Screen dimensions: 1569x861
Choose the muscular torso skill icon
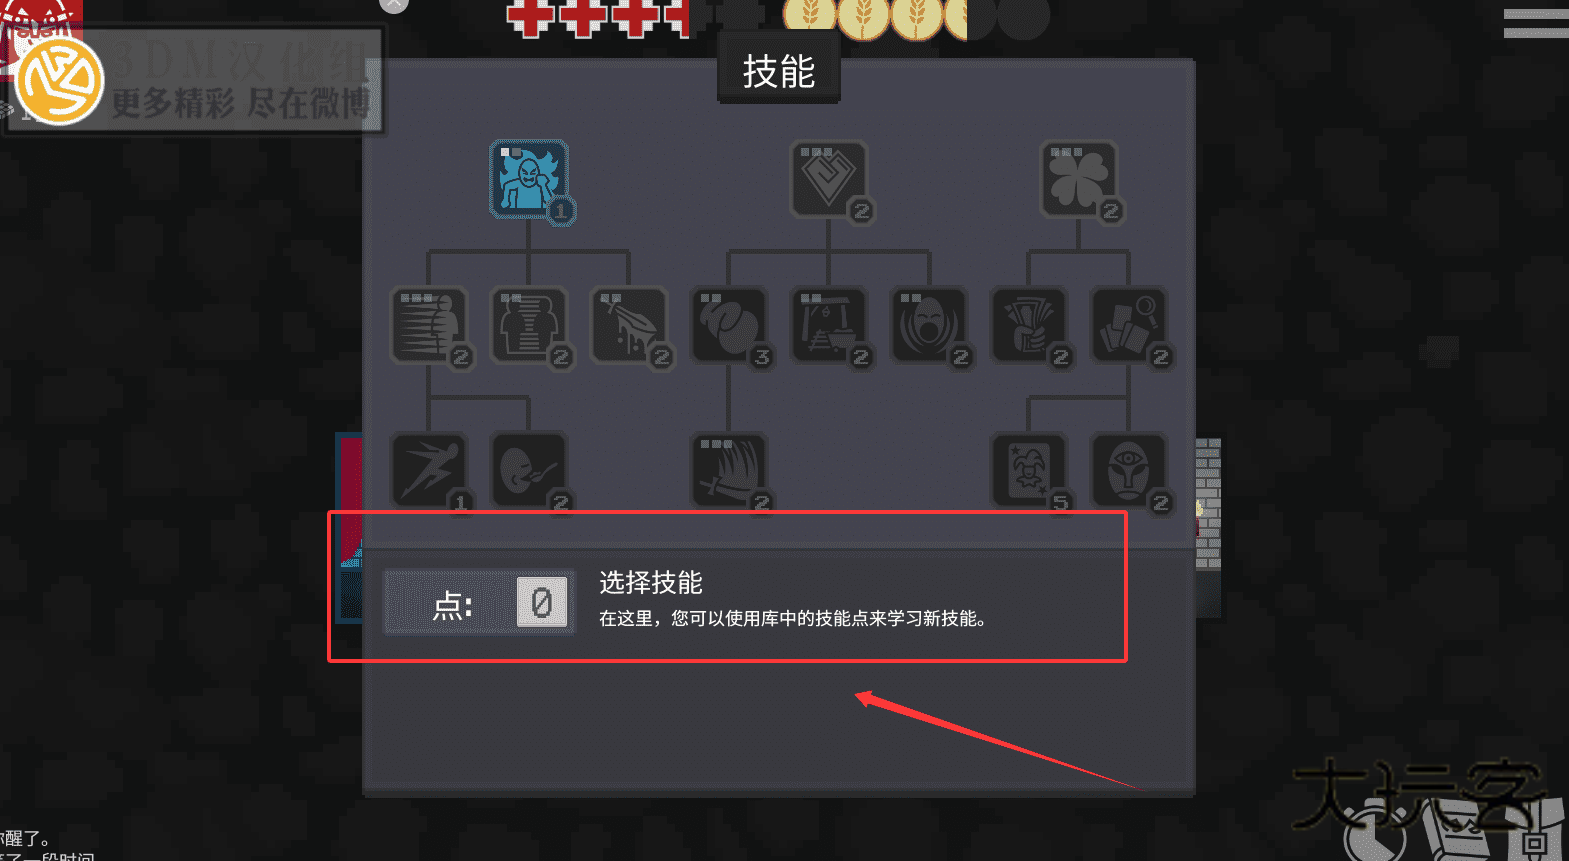pos(529,325)
